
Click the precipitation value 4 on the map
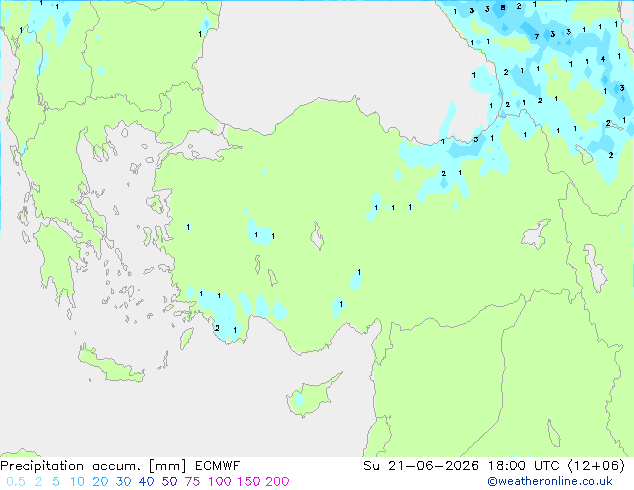(603, 59)
